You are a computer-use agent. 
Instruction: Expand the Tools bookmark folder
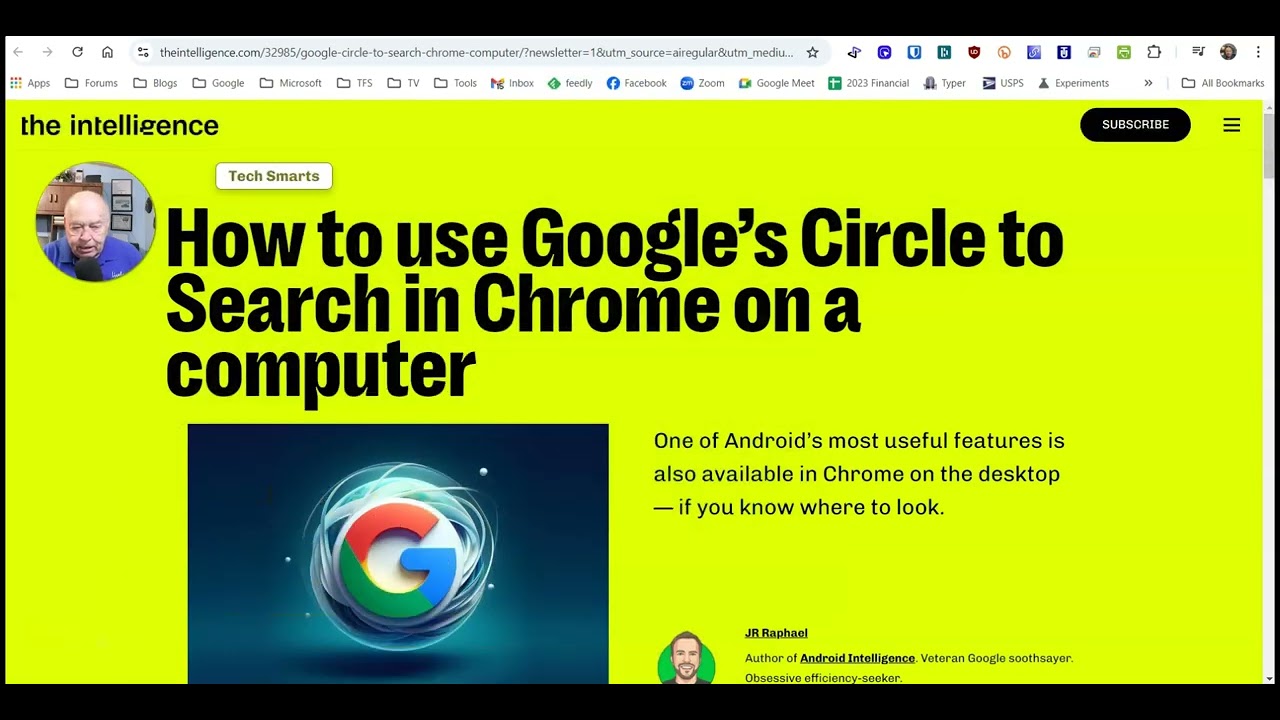(455, 83)
